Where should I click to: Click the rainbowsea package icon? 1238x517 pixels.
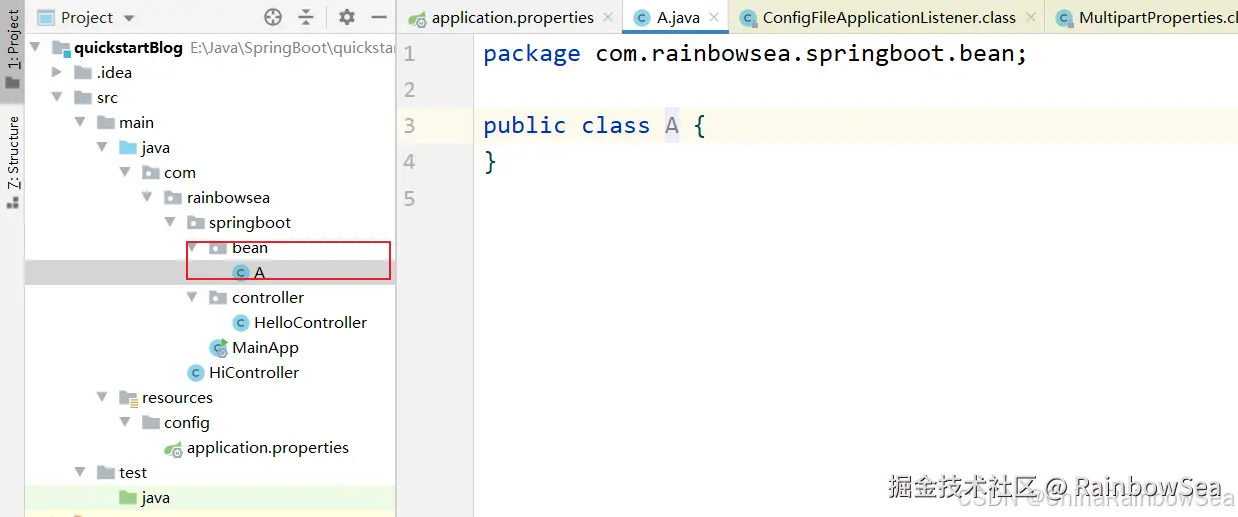coord(173,197)
